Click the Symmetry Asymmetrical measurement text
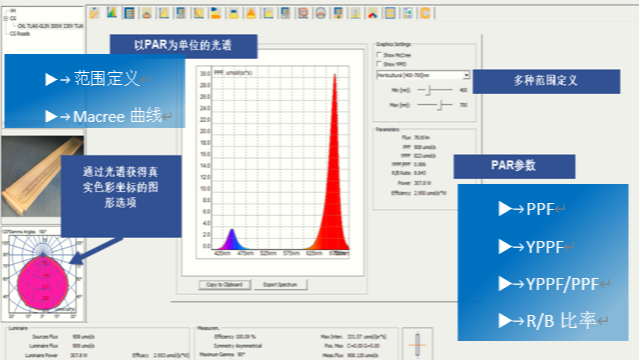The width and height of the screenshot is (640, 360). tap(238, 346)
